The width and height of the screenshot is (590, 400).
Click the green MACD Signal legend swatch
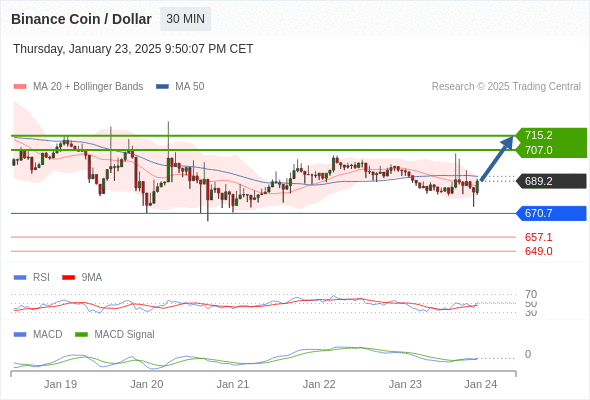click(81, 335)
